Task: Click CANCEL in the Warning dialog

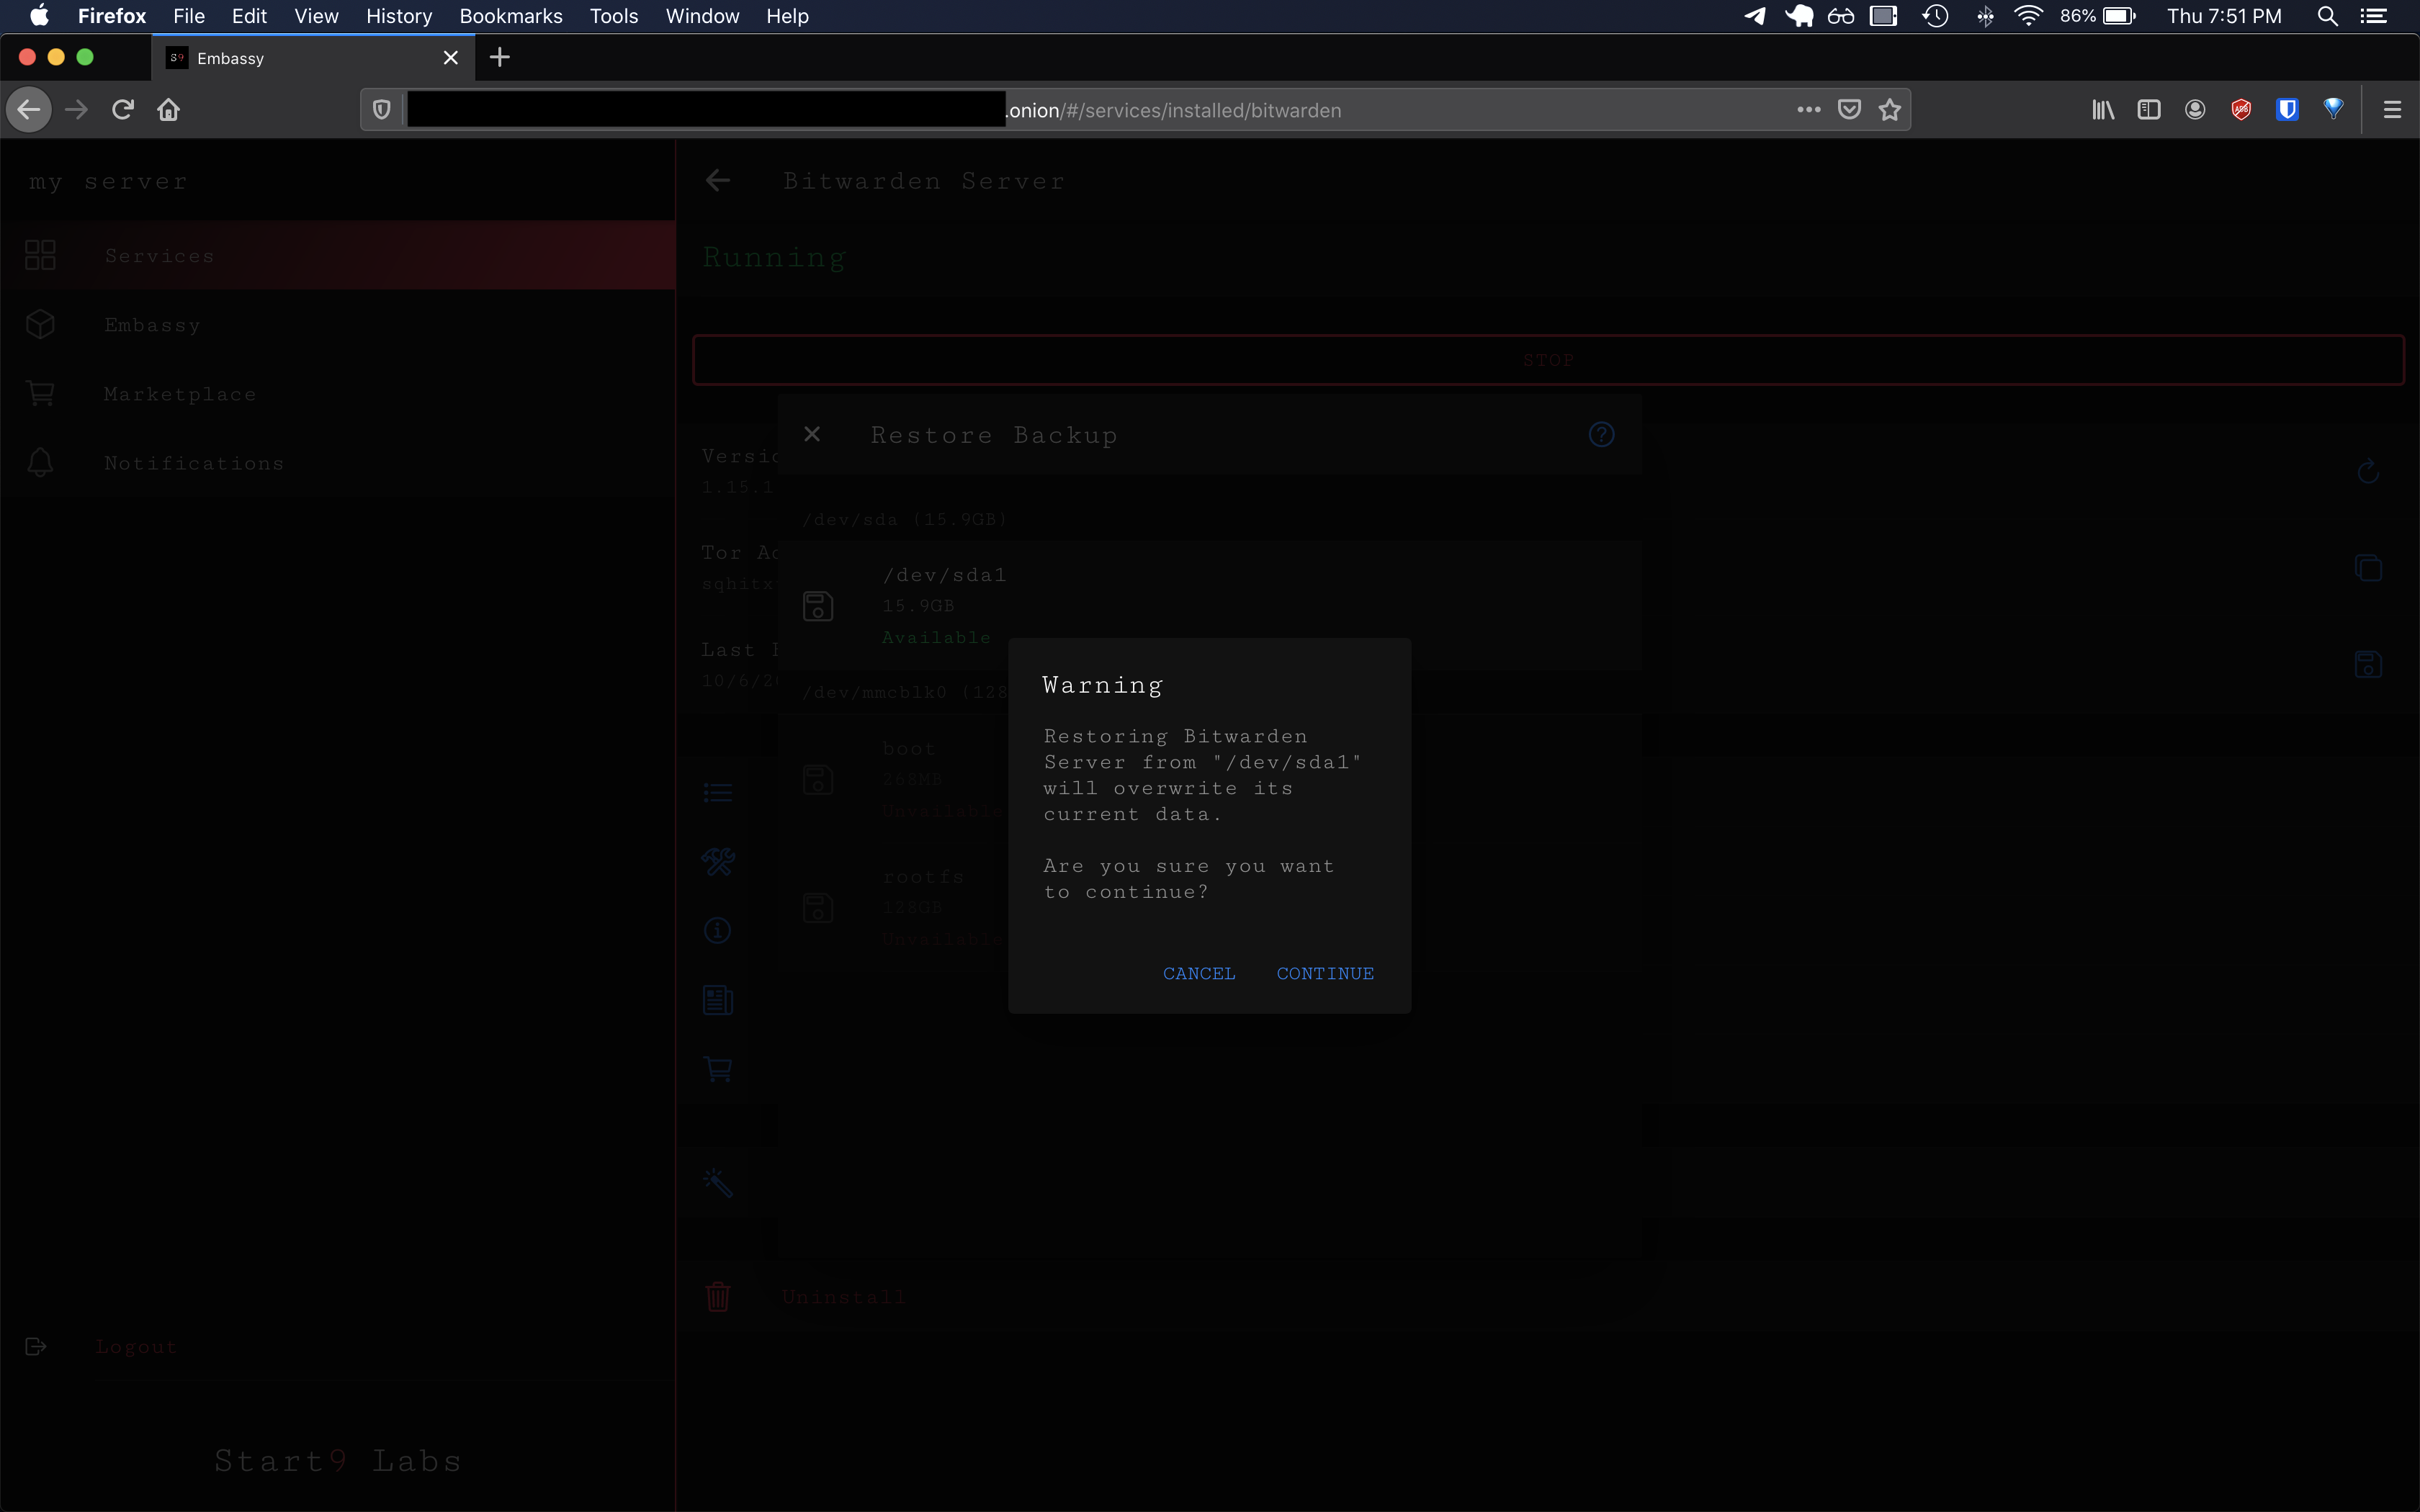Action: [1198, 973]
